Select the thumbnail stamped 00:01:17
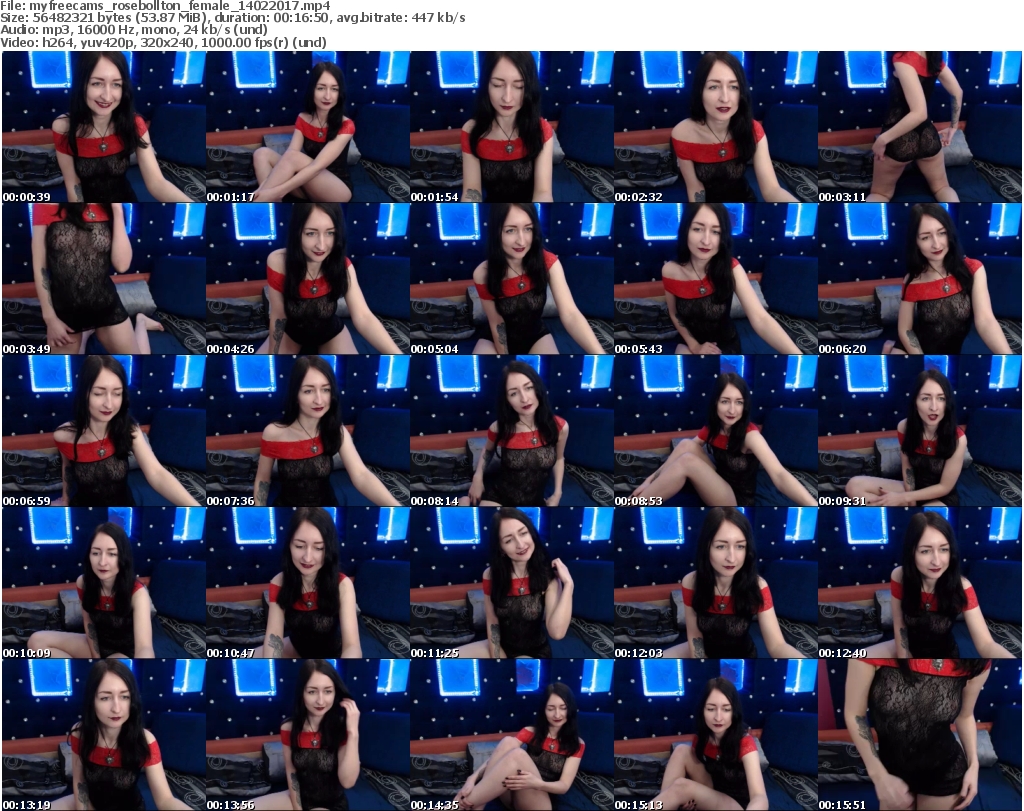The height and width of the screenshot is (811, 1024). click(308, 127)
